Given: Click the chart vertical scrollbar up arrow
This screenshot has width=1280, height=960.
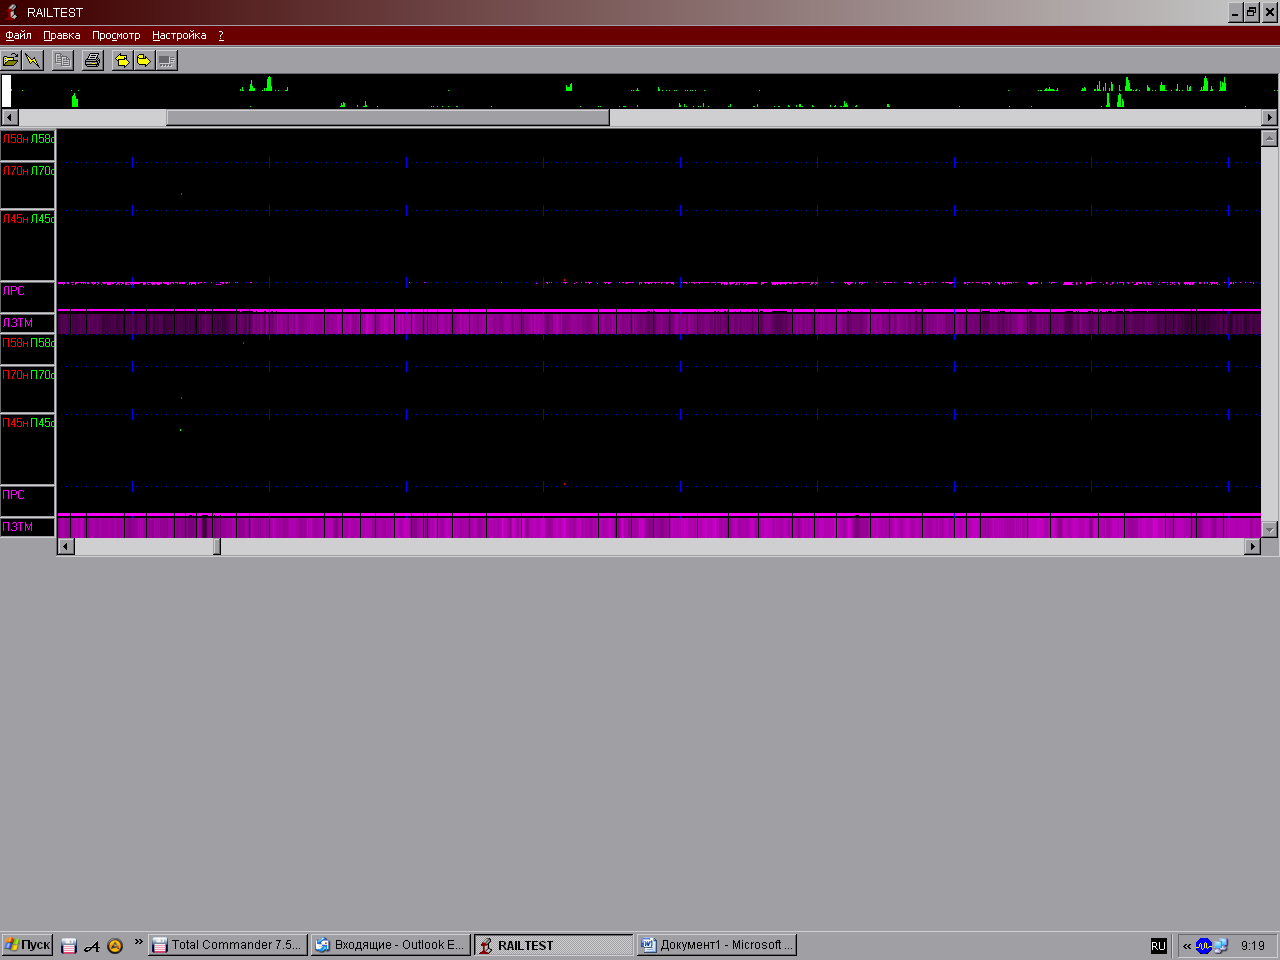Looking at the screenshot, I should [1270, 138].
